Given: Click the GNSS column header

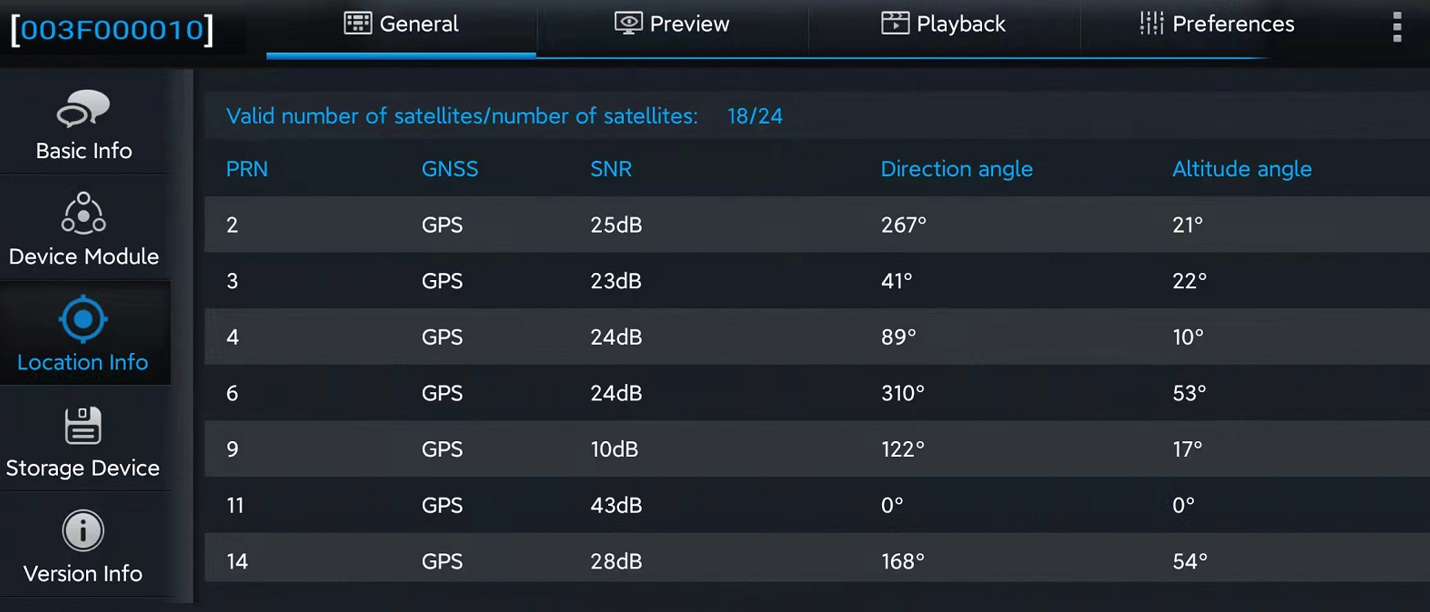Looking at the screenshot, I should coord(450,169).
